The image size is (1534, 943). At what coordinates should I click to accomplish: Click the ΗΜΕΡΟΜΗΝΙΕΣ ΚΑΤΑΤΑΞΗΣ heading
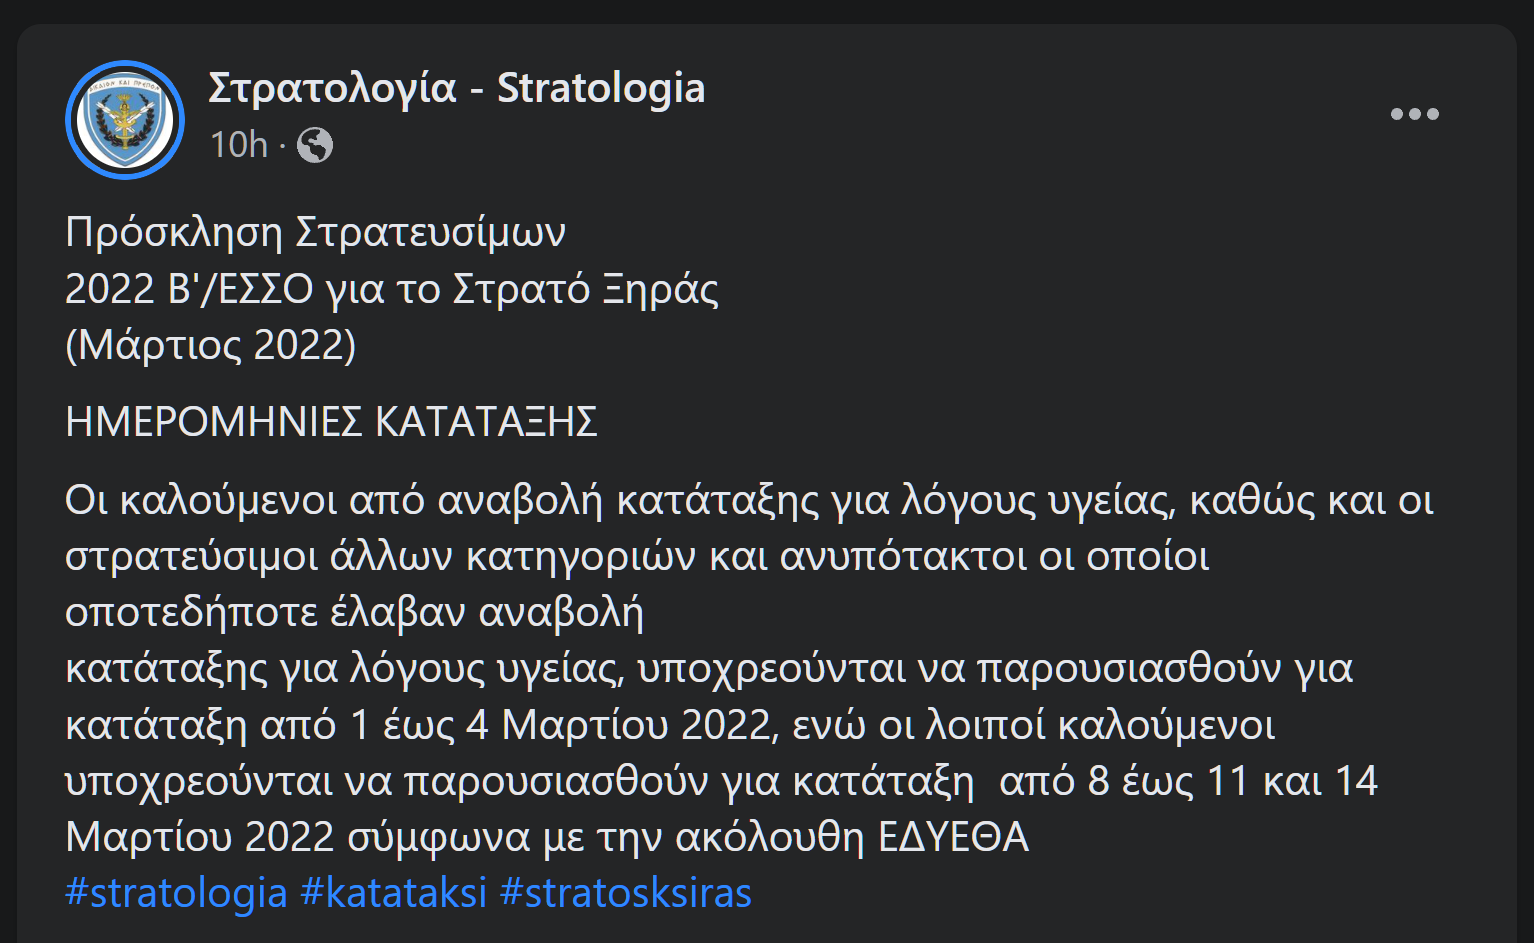pos(331,422)
